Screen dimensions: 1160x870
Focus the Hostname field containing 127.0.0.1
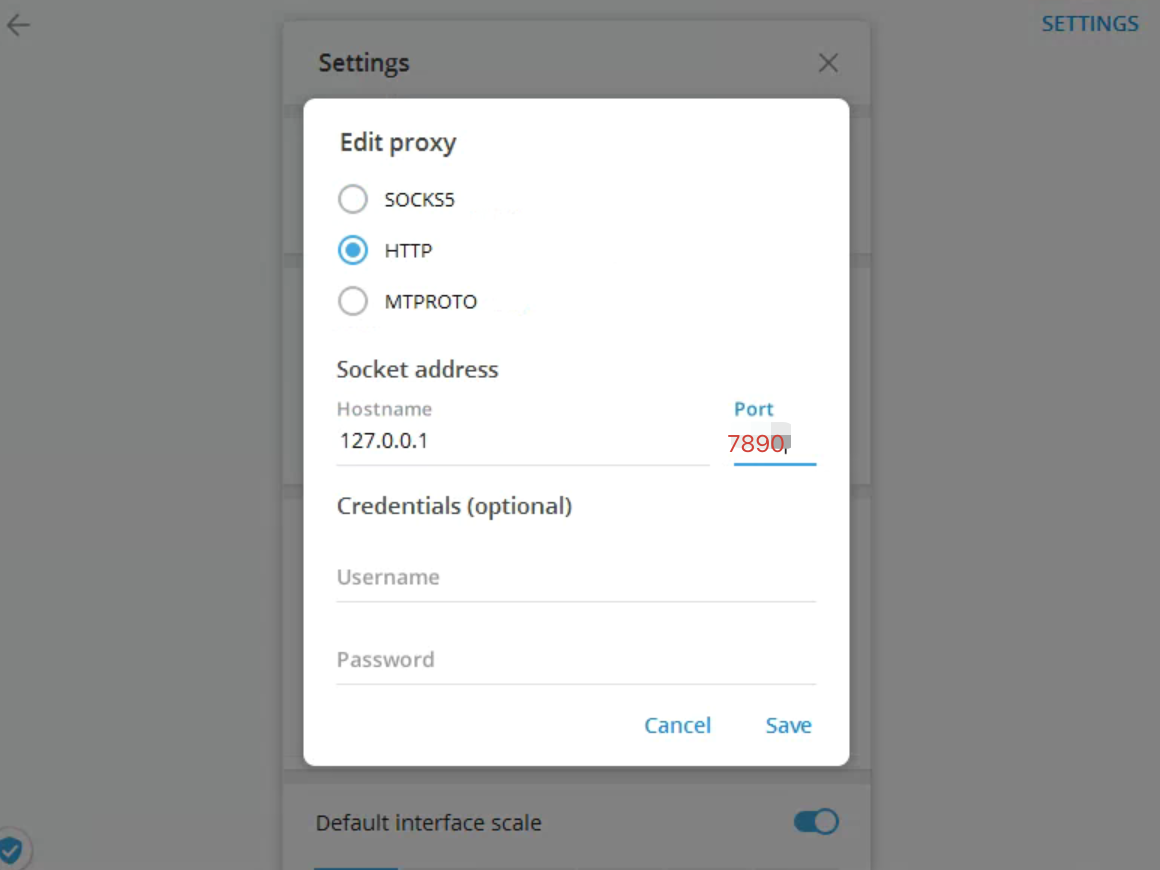522,441
